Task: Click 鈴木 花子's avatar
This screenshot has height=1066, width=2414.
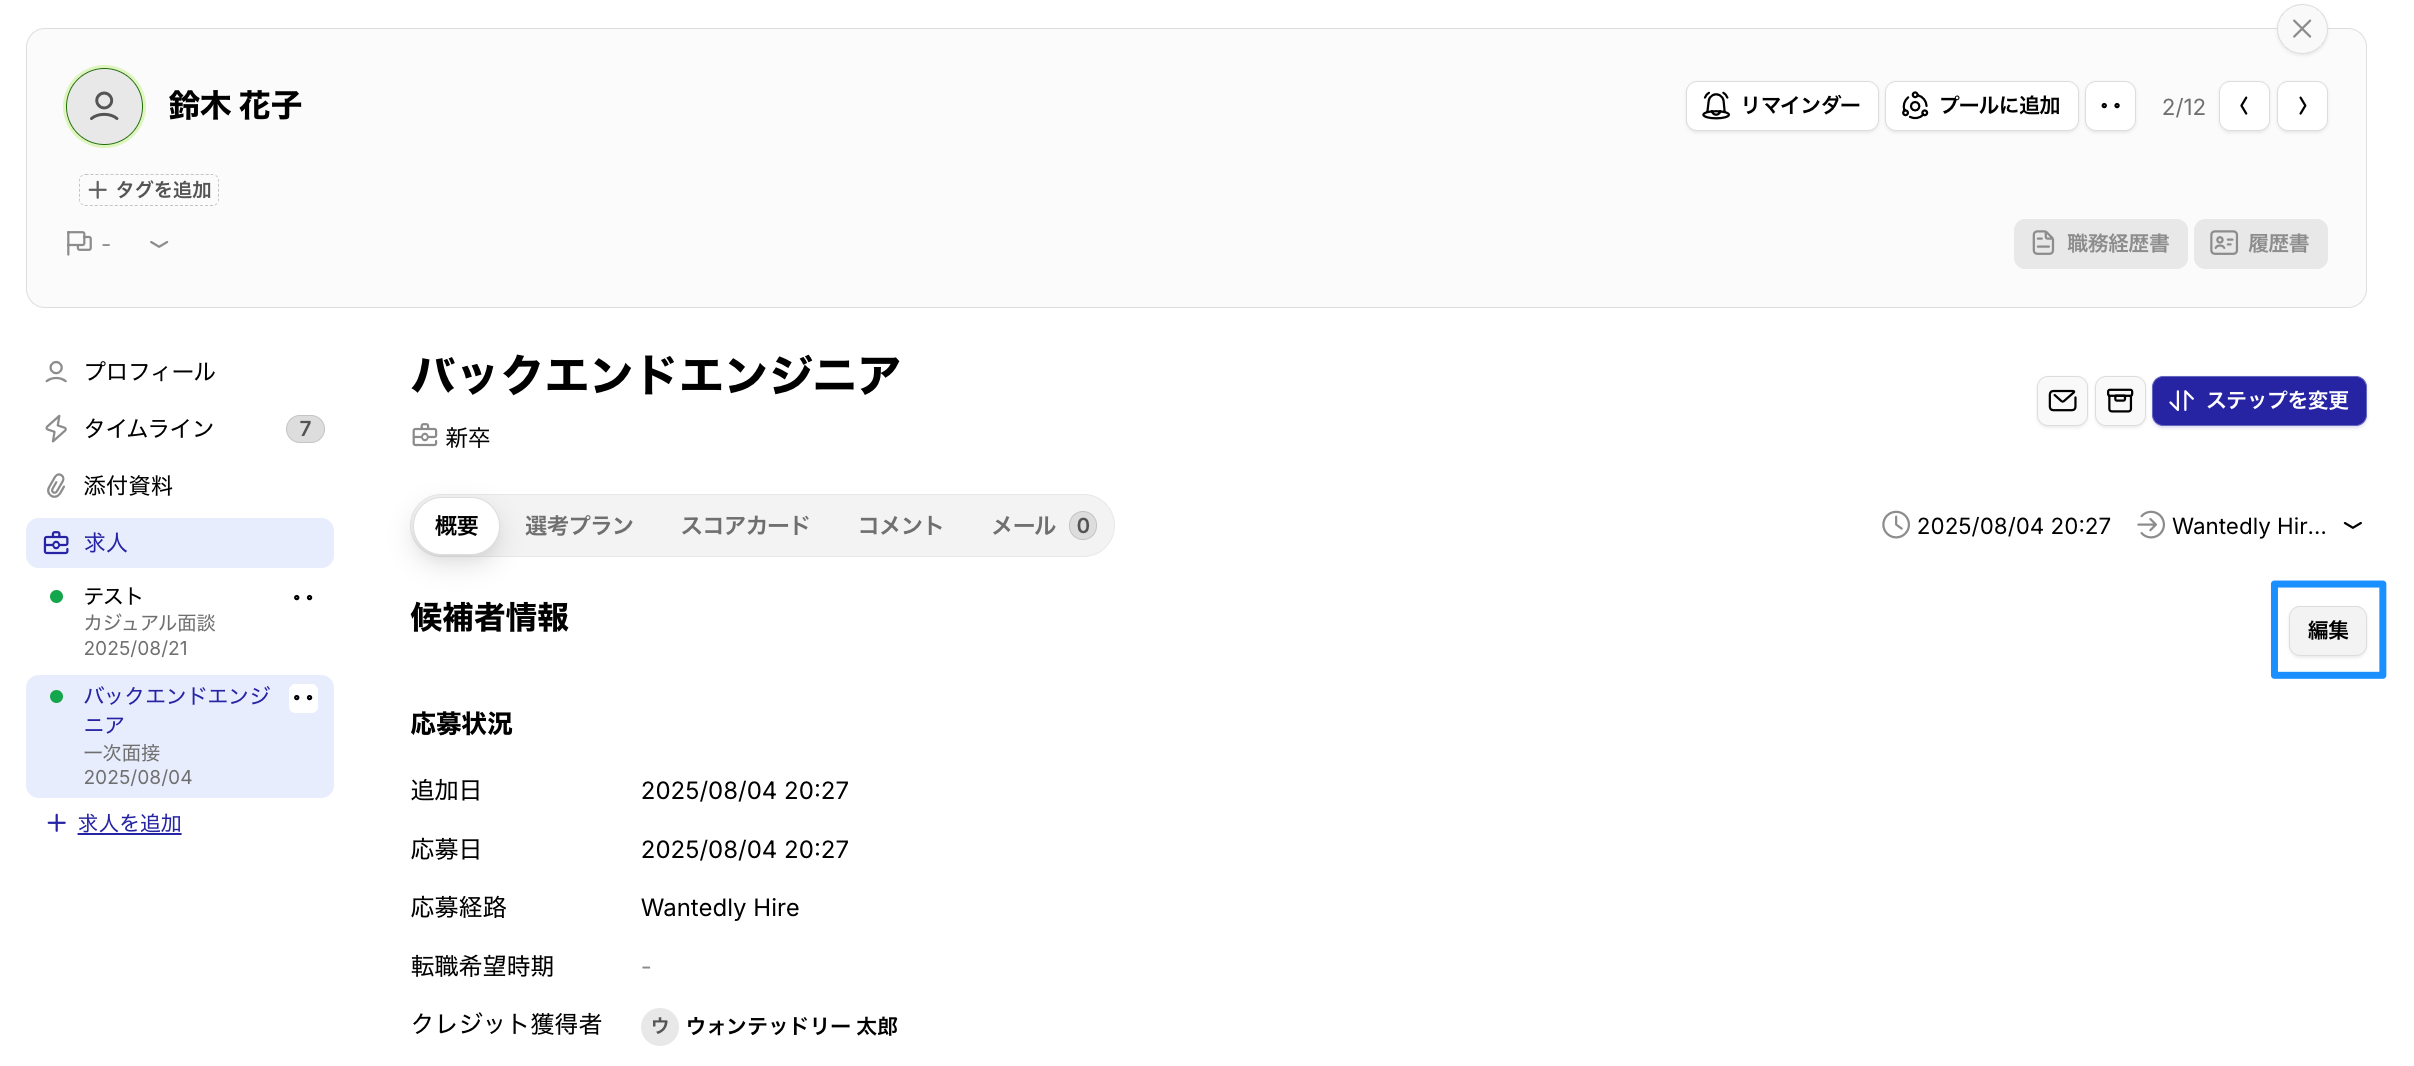Action: click(103, 105)
